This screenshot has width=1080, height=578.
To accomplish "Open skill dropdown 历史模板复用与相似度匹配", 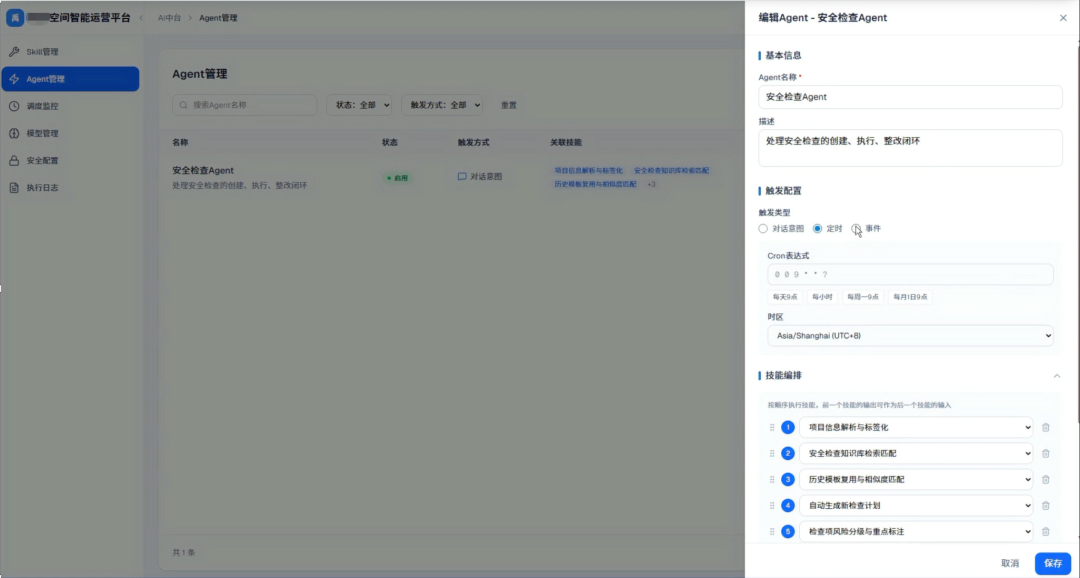I will 916,479.
